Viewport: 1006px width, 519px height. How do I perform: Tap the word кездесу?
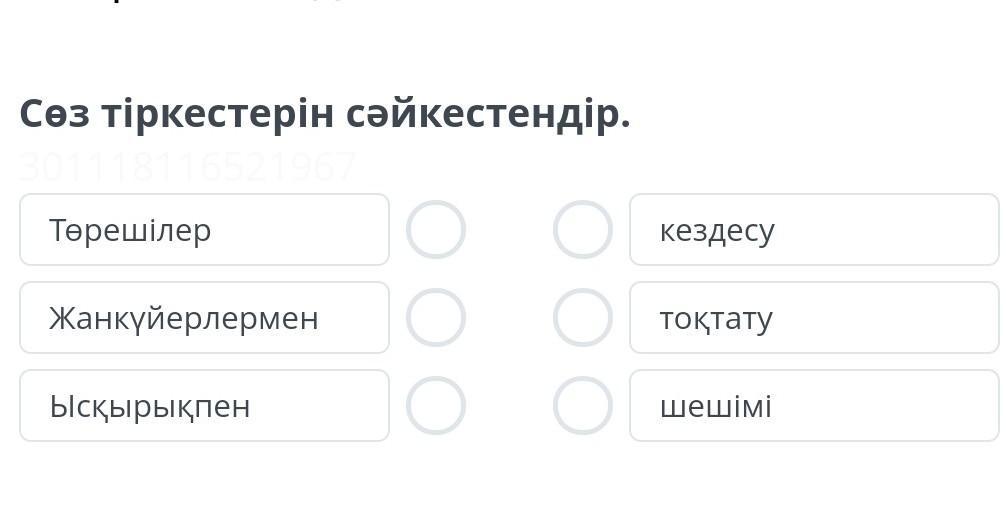pos(717,231)
